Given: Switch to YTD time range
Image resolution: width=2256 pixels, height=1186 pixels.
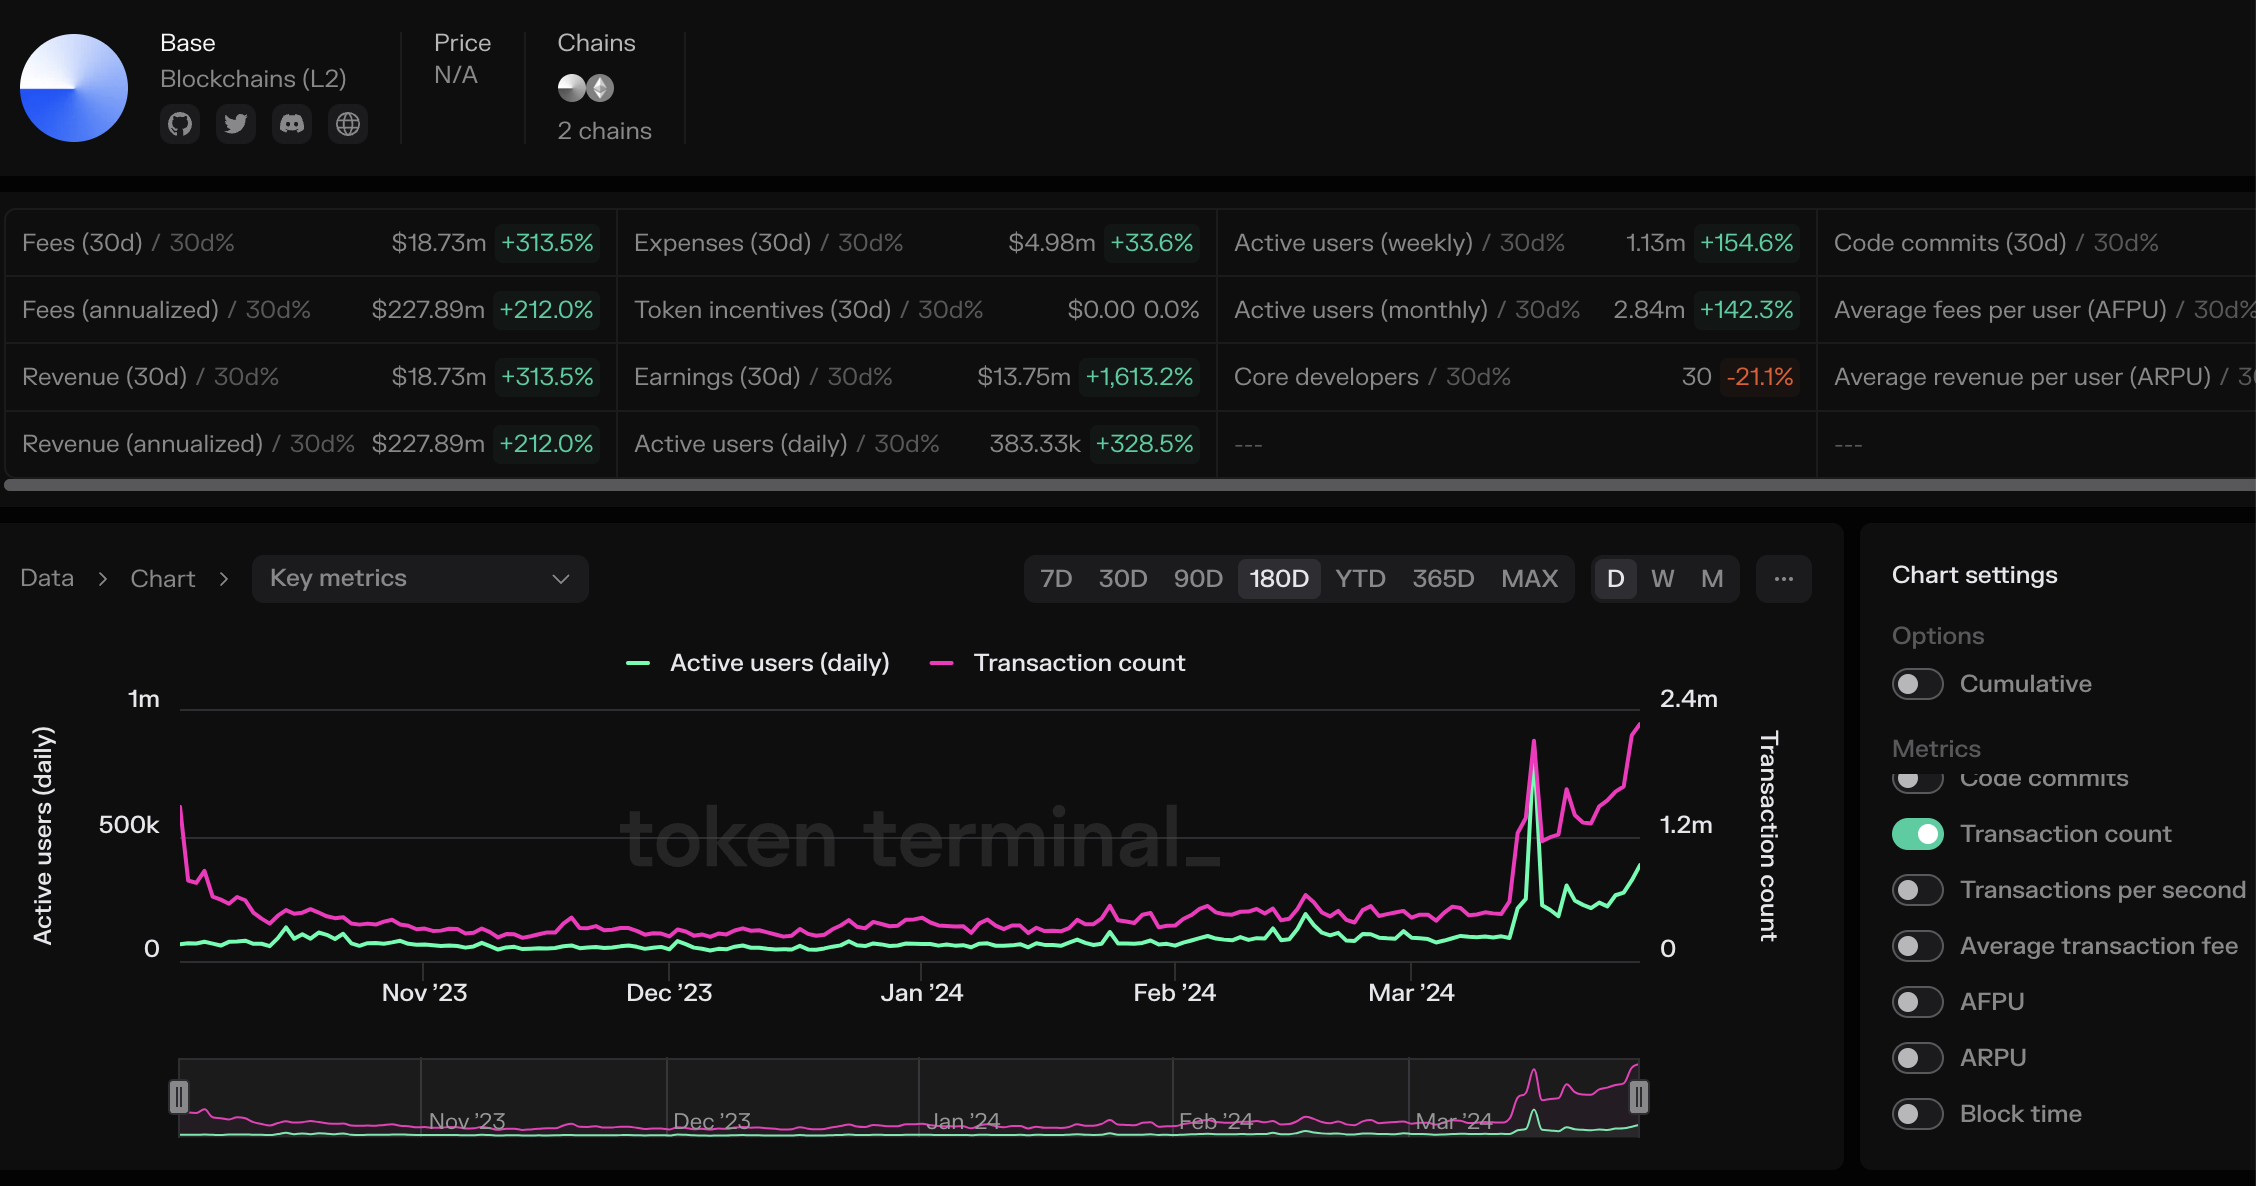Looking at the screenshot, I should point(1360,579).
